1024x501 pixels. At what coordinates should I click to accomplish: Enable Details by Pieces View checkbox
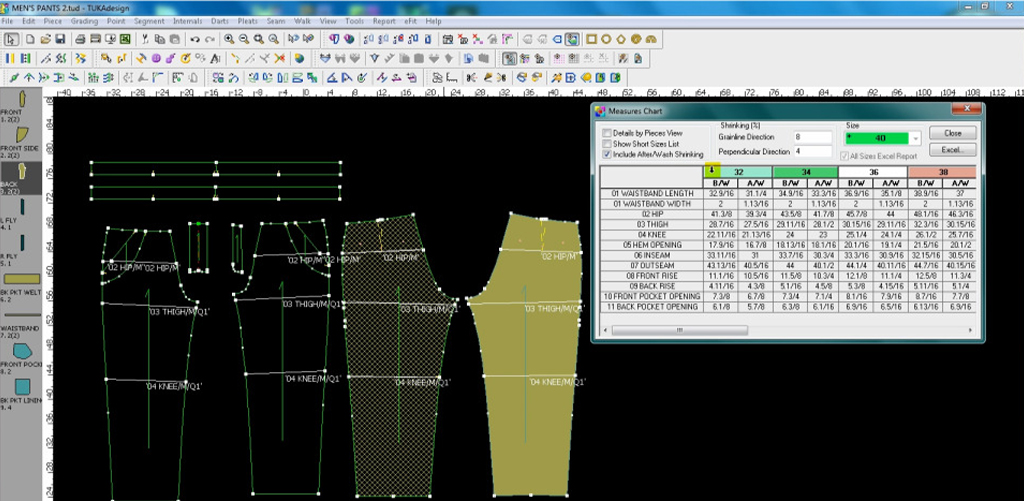tap(606, 133)
